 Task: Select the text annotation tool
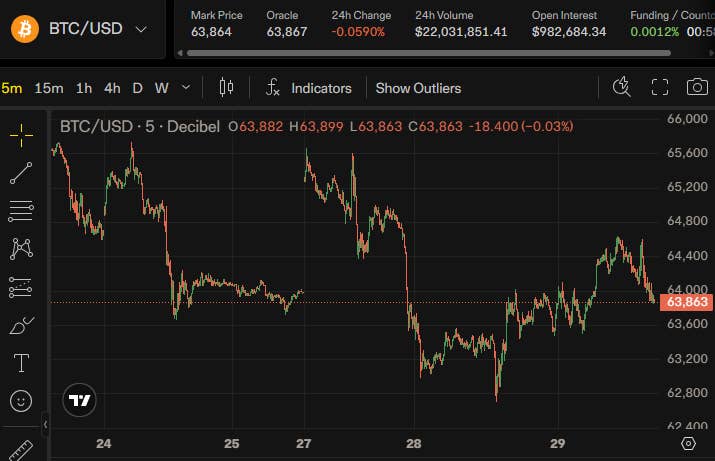point(21,363)
